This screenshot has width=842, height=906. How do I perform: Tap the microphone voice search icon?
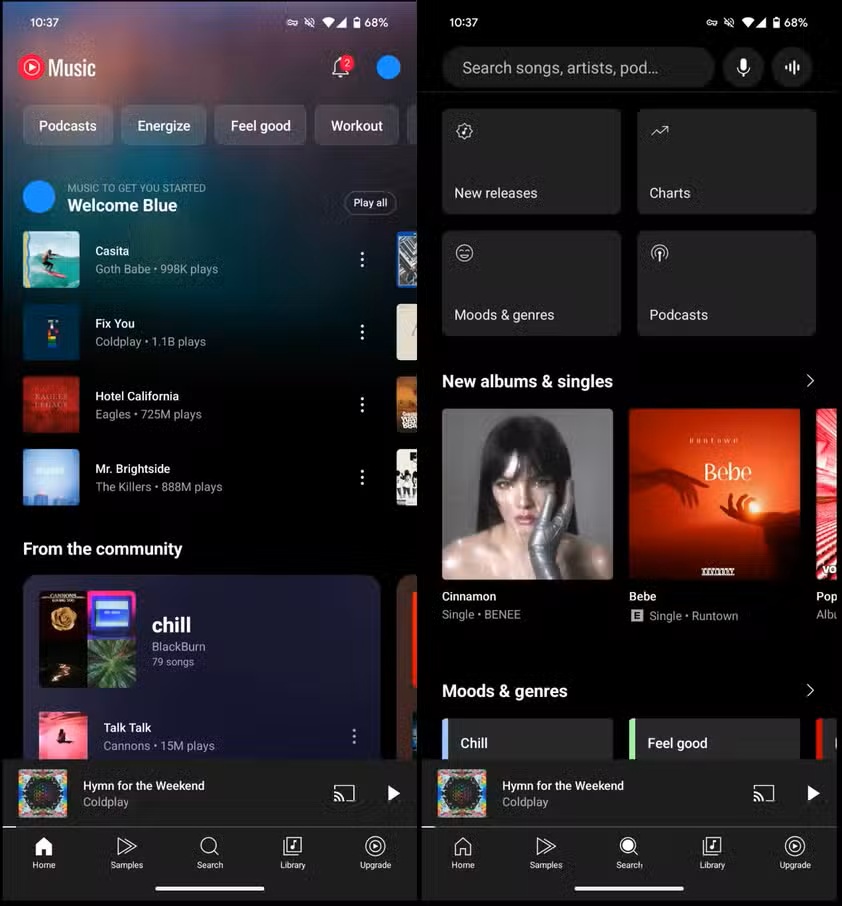(x=743, y=67)
